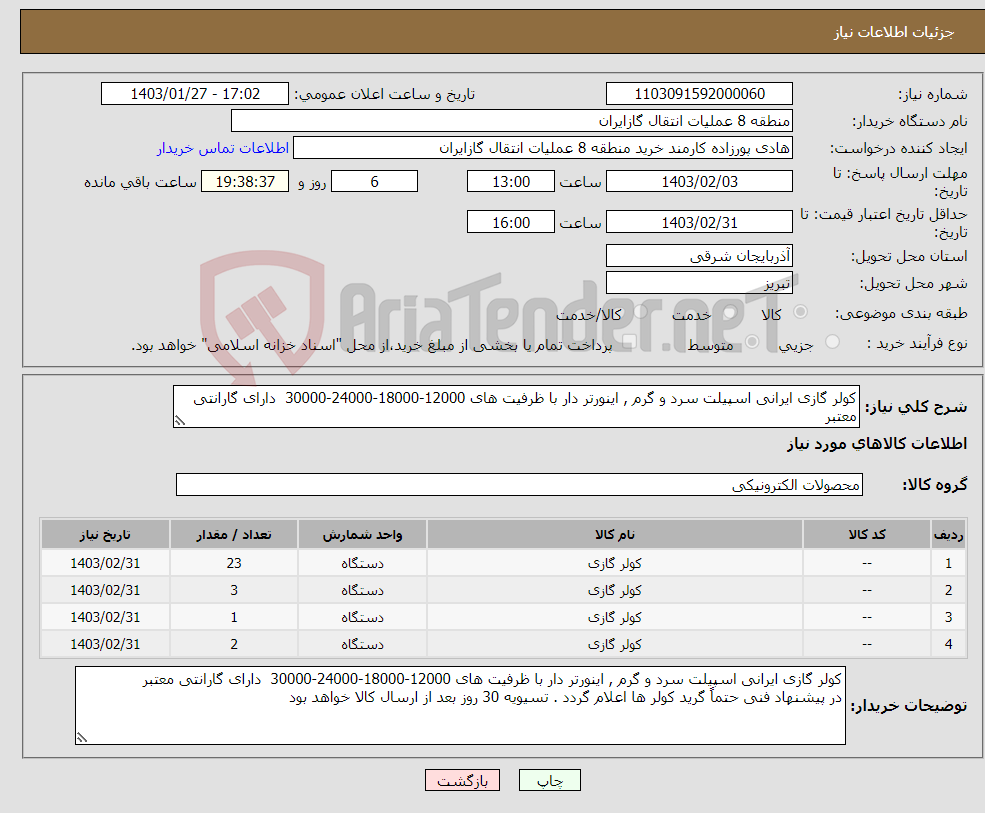Click the دستگاه unit cell in row 2
This screenshot has width=985, height=813.
362,590
